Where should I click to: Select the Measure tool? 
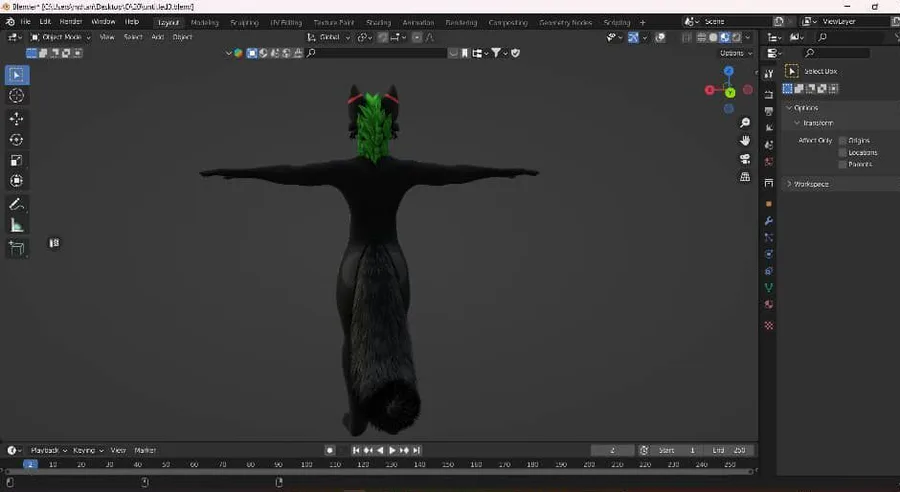pos(17,226)
